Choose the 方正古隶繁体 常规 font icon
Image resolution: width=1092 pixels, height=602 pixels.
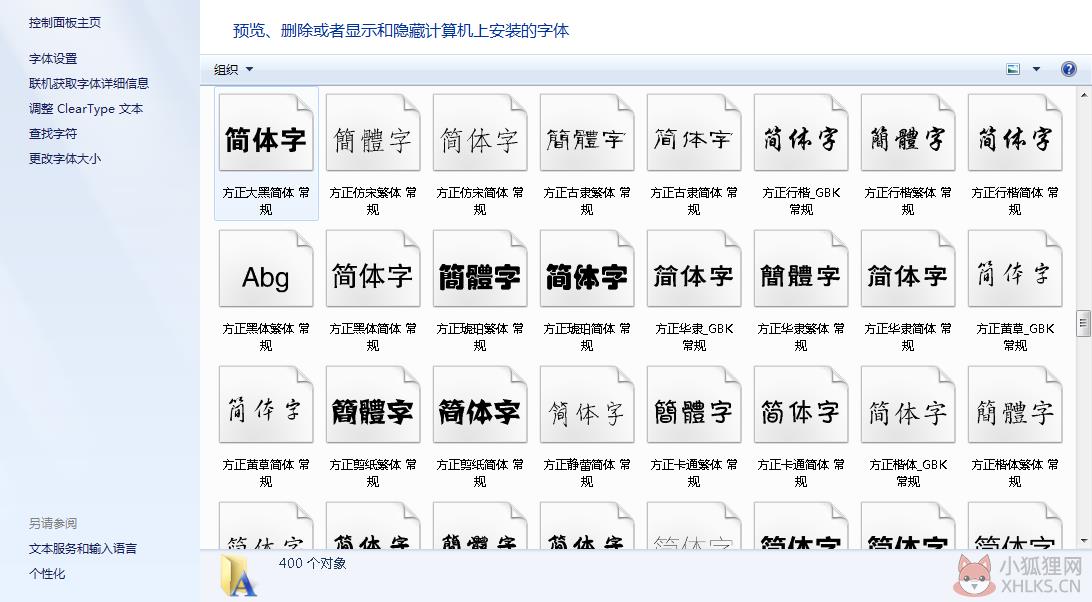587,133
